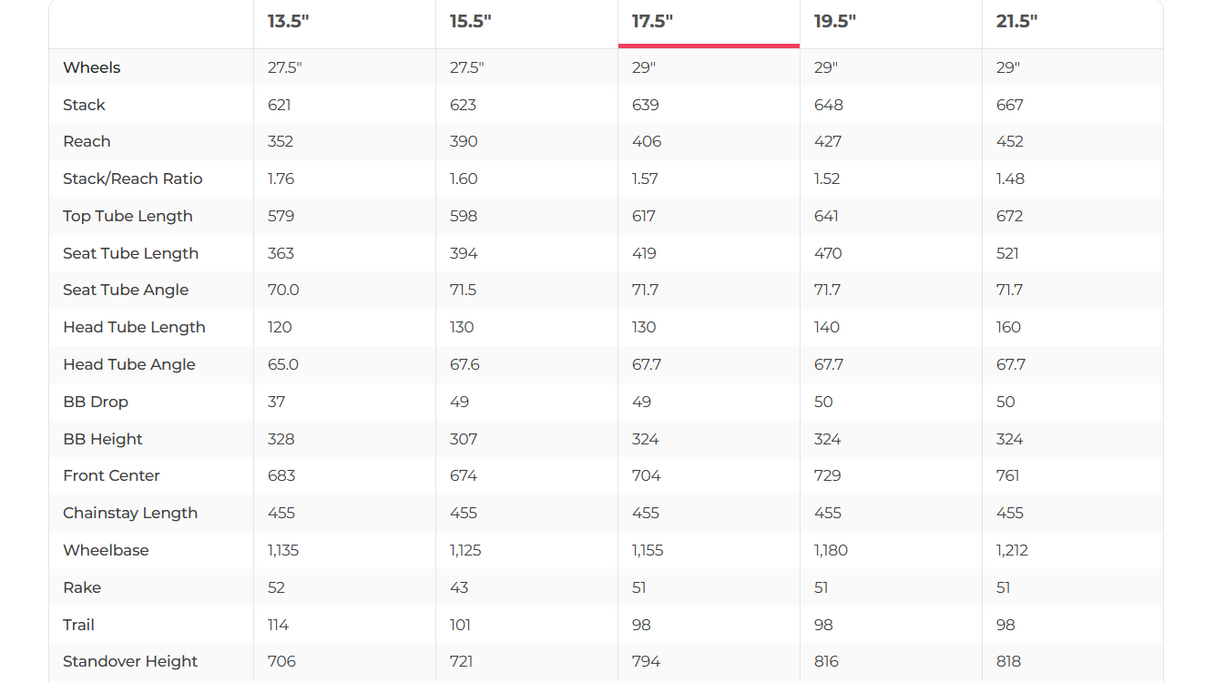Click the Front Center row label
The image size is (1214, 683).
(112, 476)
